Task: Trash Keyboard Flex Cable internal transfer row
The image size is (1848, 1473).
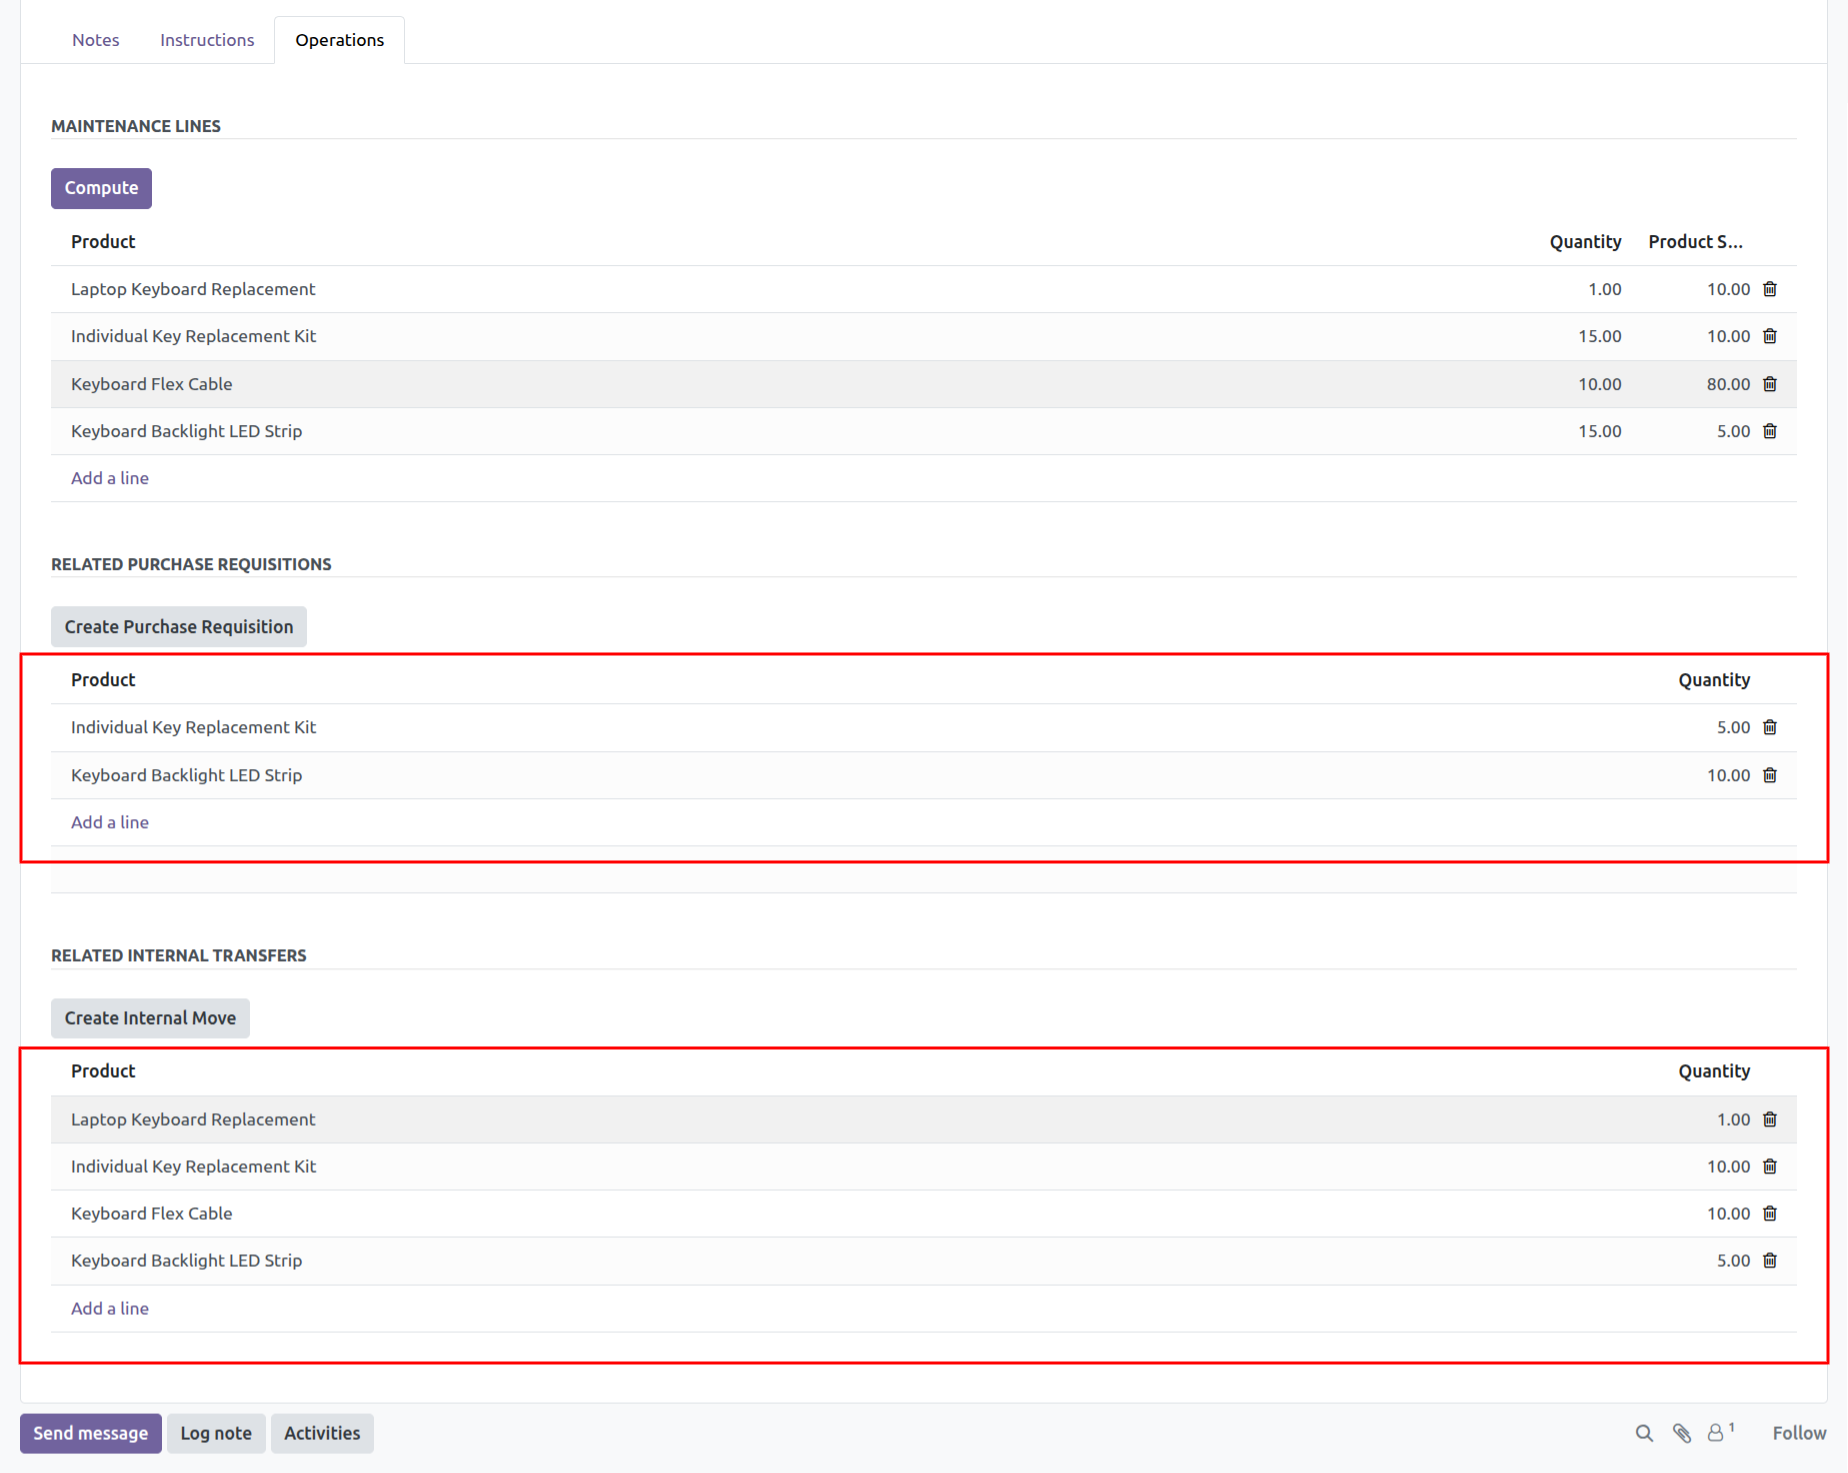Action: pyautogui.click(x=1769, y=1213)
